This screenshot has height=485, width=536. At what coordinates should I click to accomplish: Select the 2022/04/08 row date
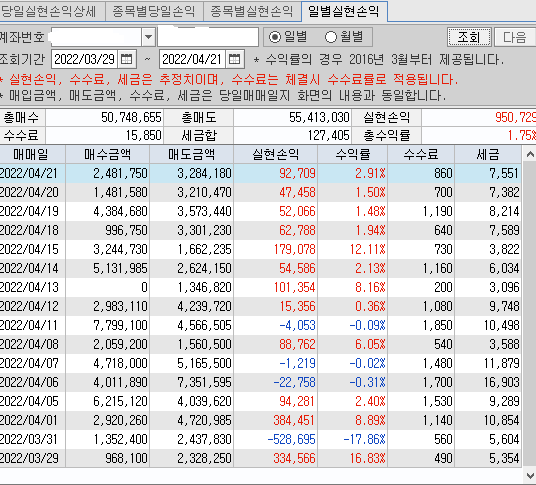pos(29,344)
